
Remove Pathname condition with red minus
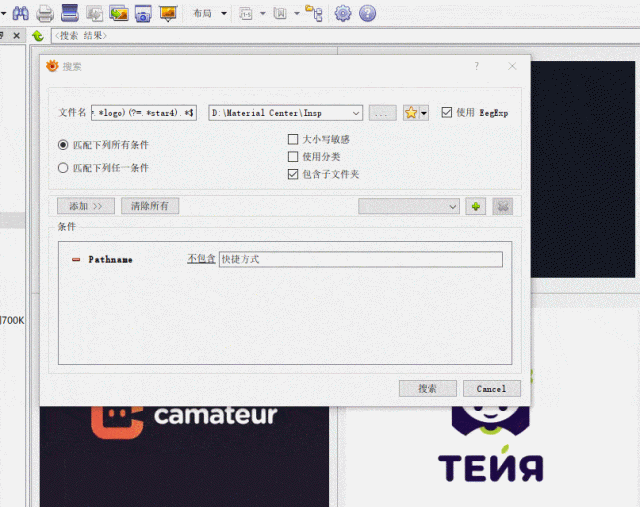(x=76, y=260)
